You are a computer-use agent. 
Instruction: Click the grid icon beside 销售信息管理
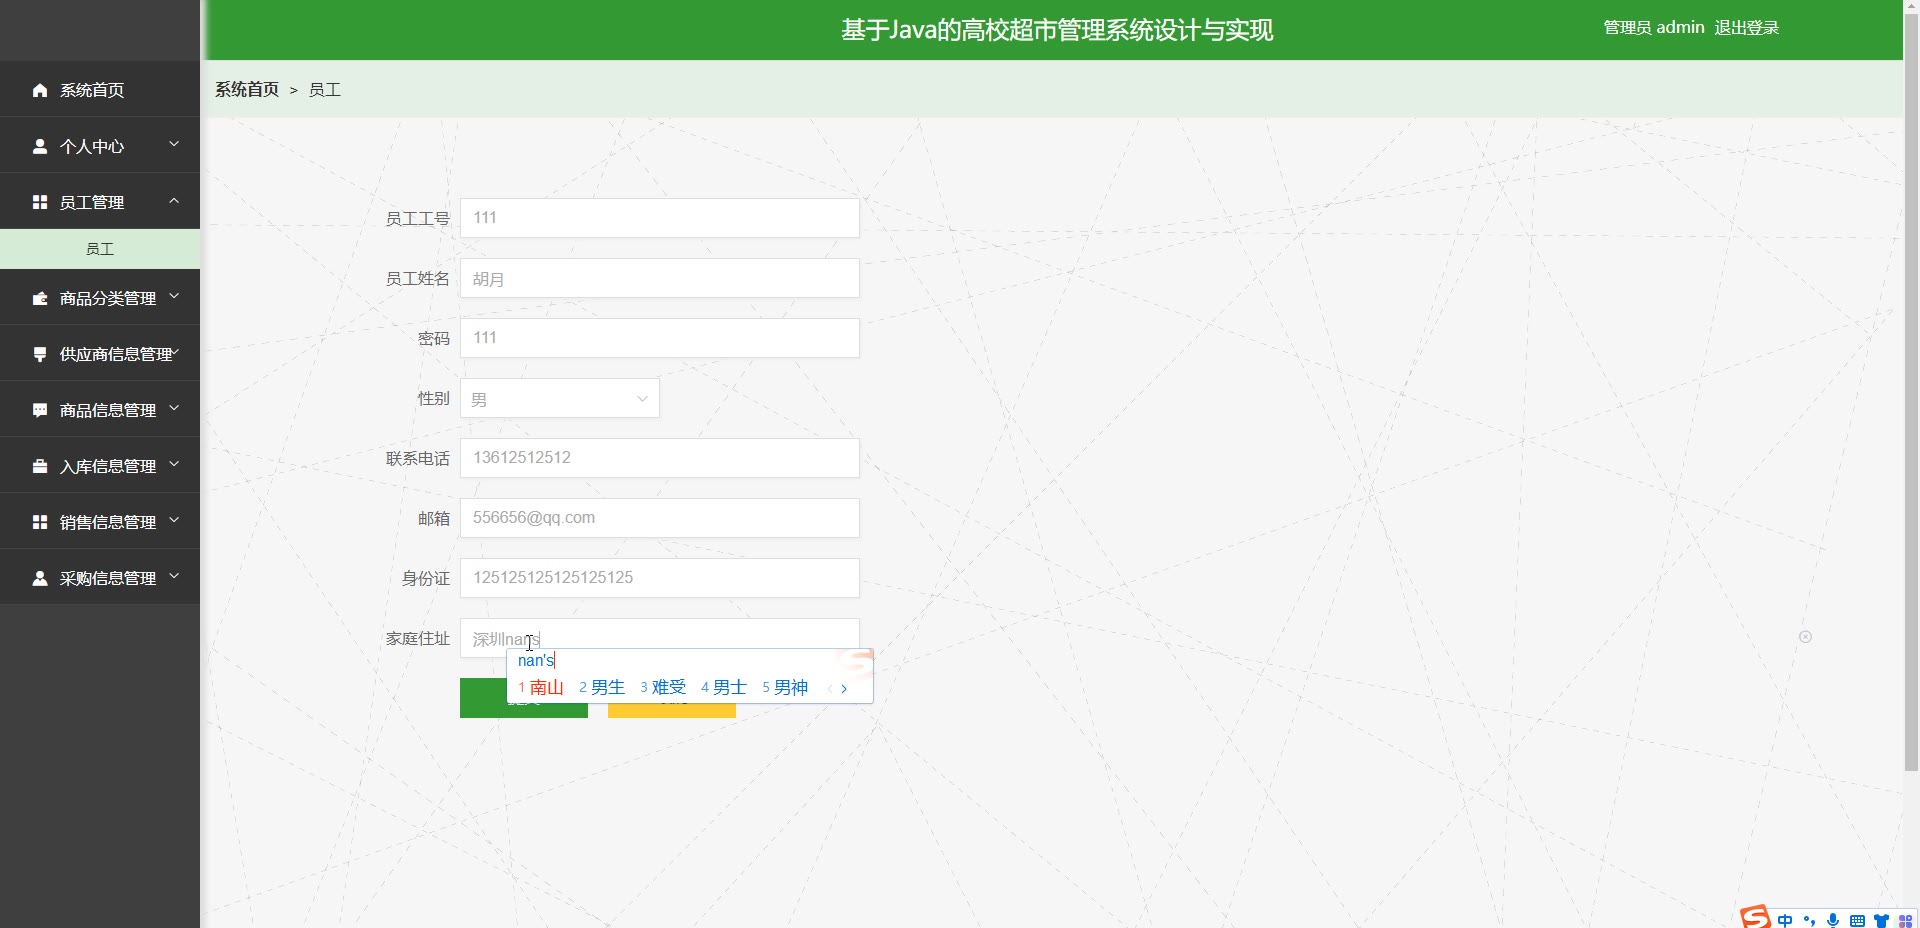(40, 522)
